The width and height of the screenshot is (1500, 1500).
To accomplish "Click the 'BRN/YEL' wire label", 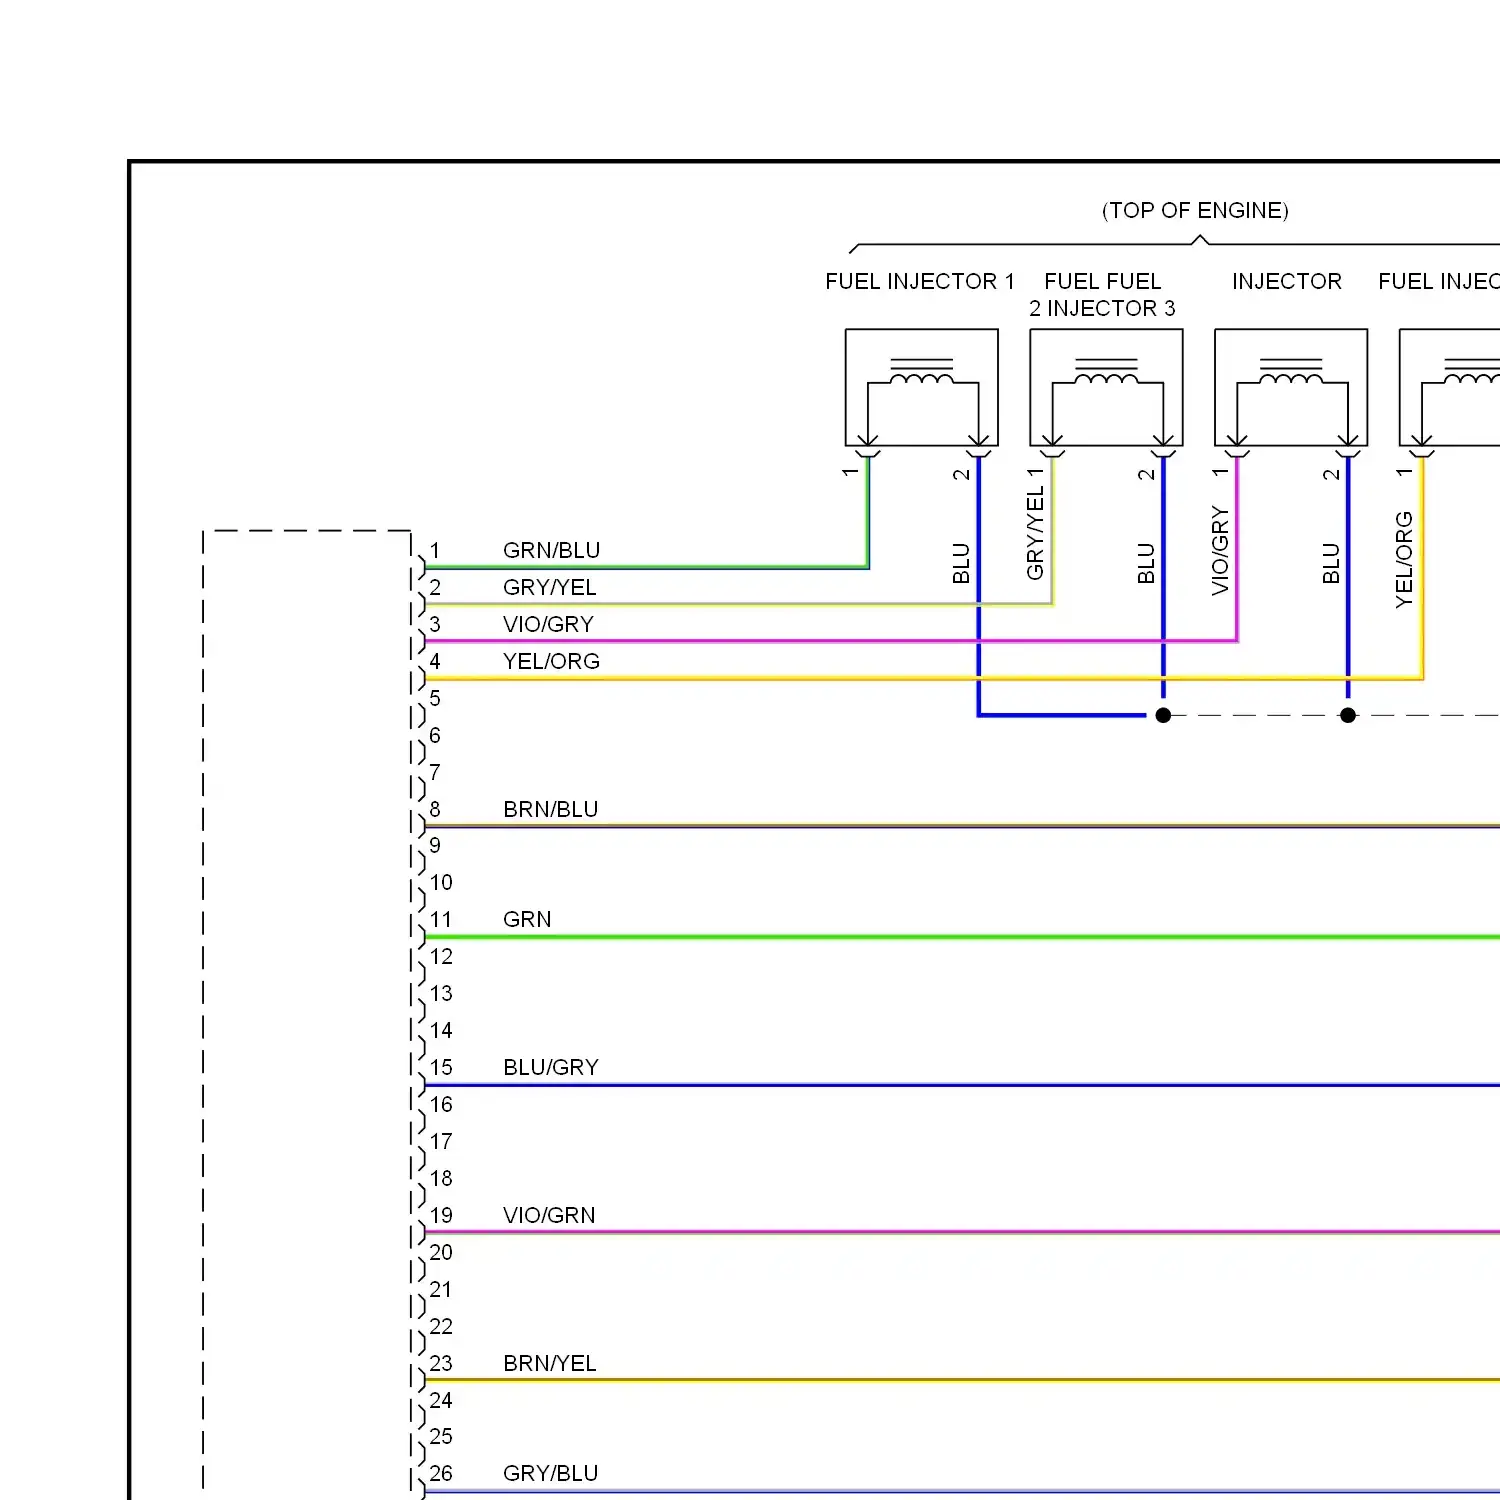I will 549,1363.
